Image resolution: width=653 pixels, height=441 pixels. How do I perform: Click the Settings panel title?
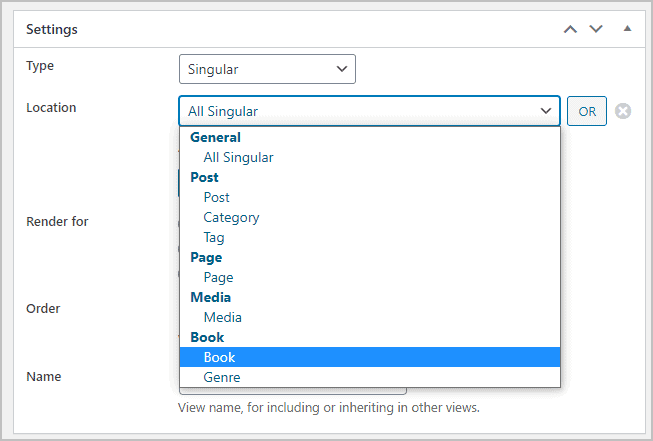(52, 30)
